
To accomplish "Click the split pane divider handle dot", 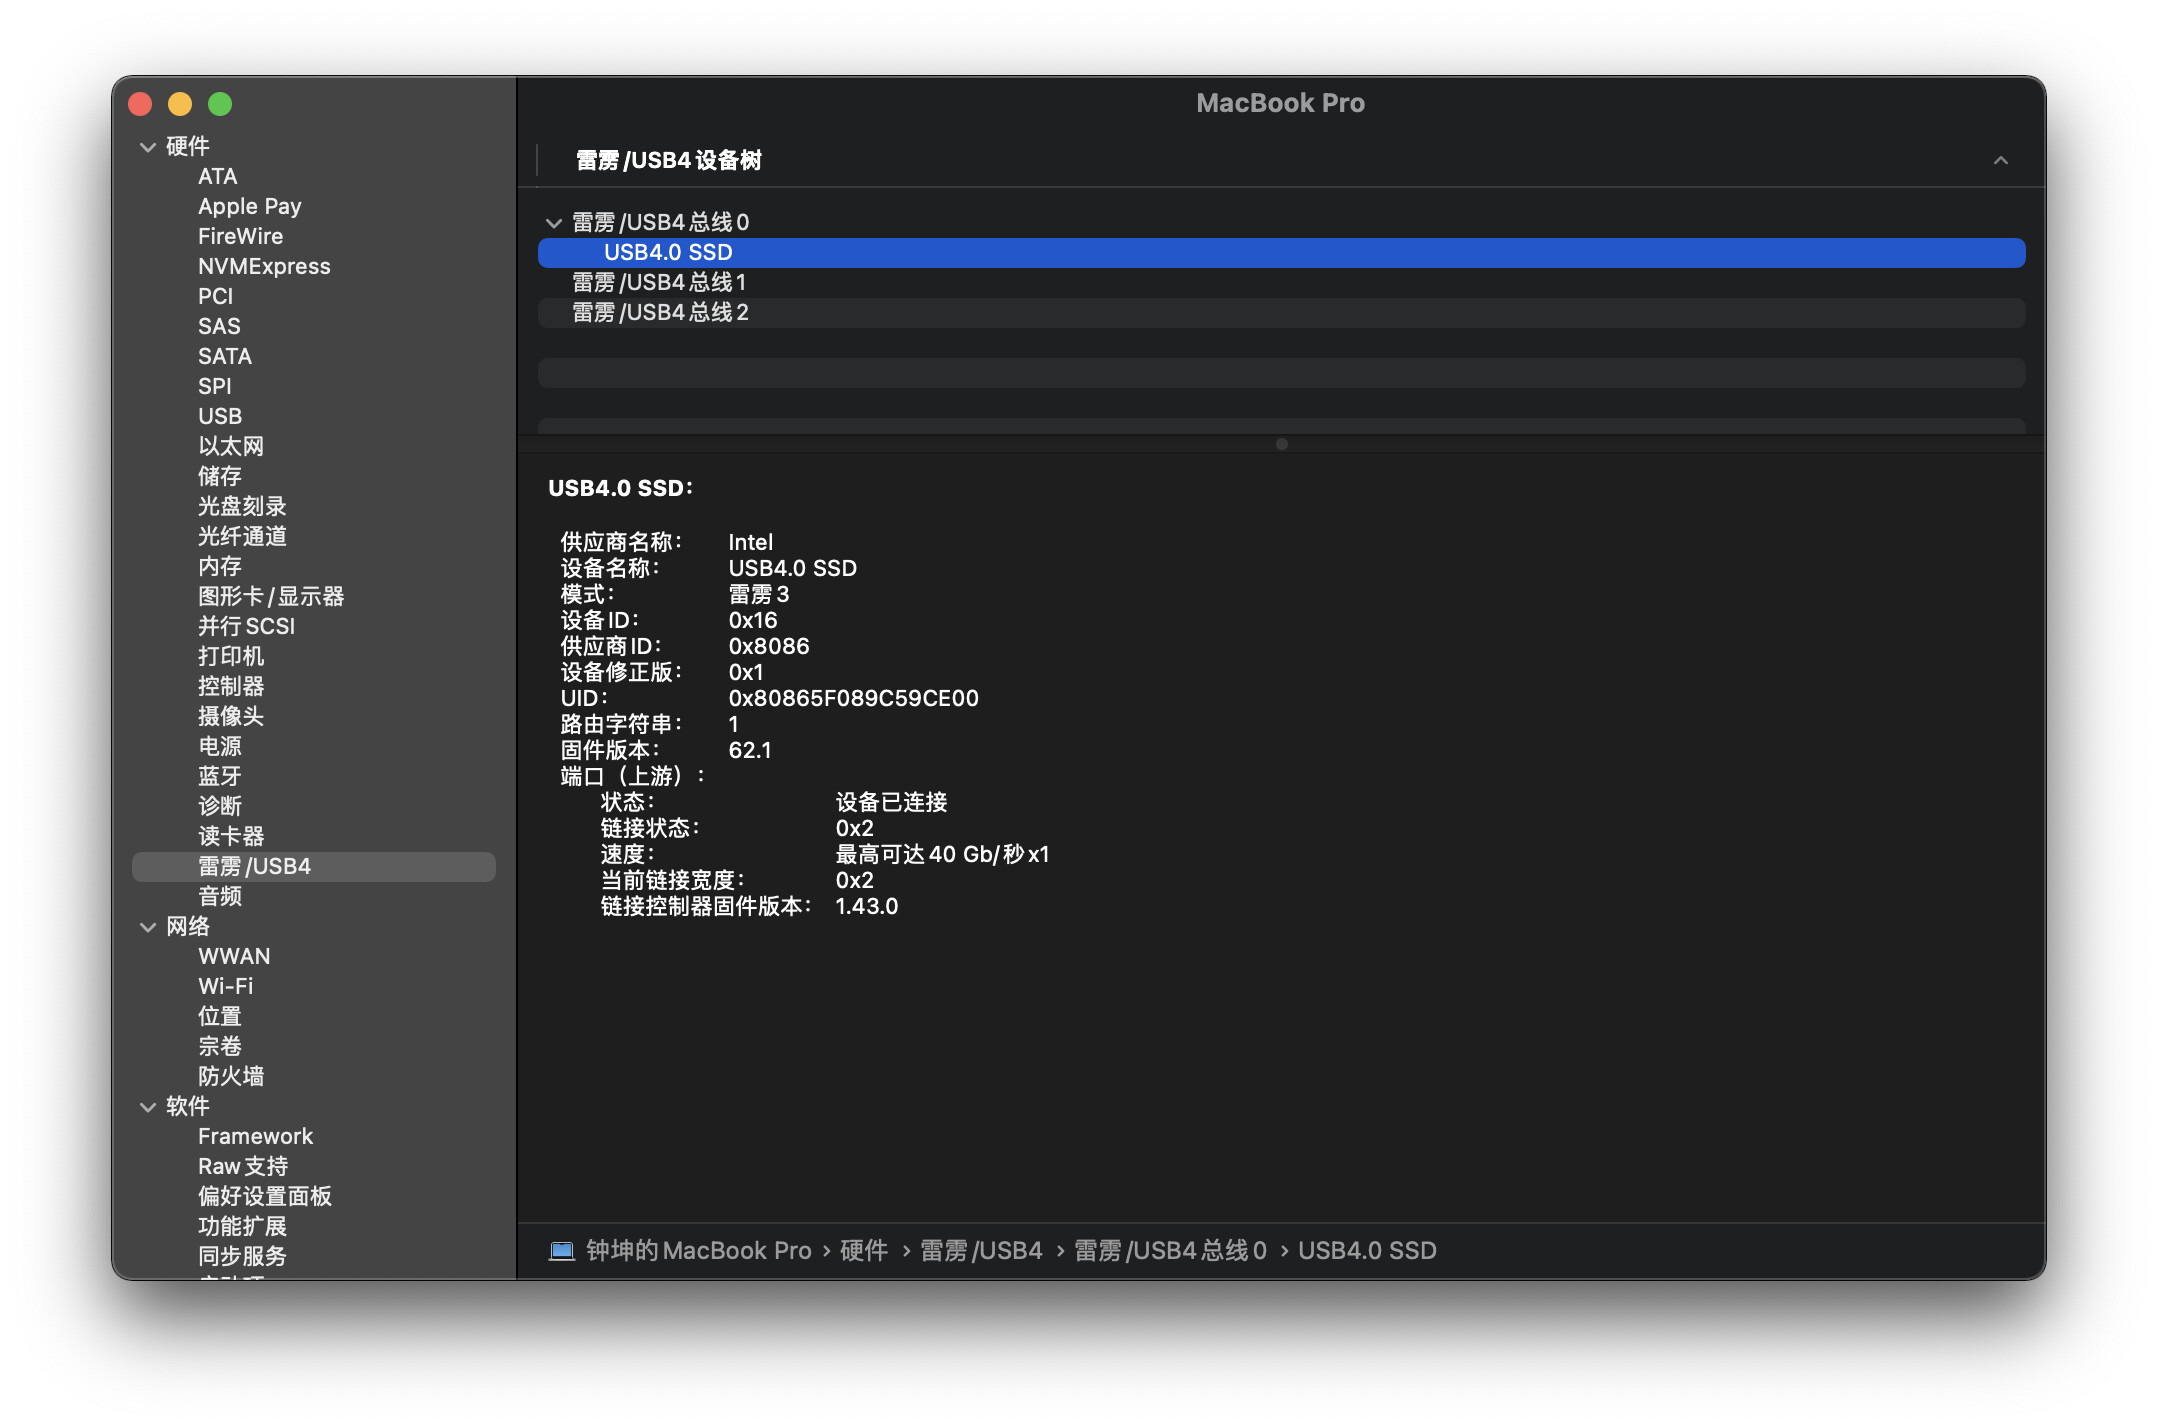I will (x=1281, y=444).
